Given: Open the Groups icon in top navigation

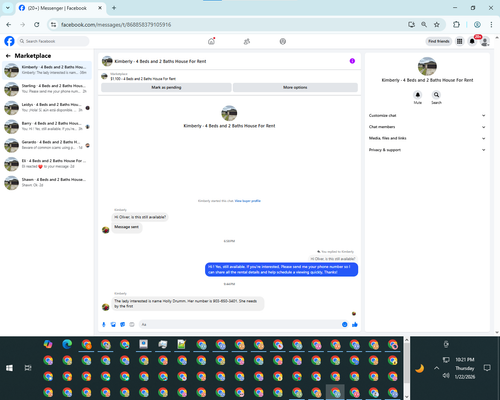Looking at the screenshot, I should click(283, 41).
